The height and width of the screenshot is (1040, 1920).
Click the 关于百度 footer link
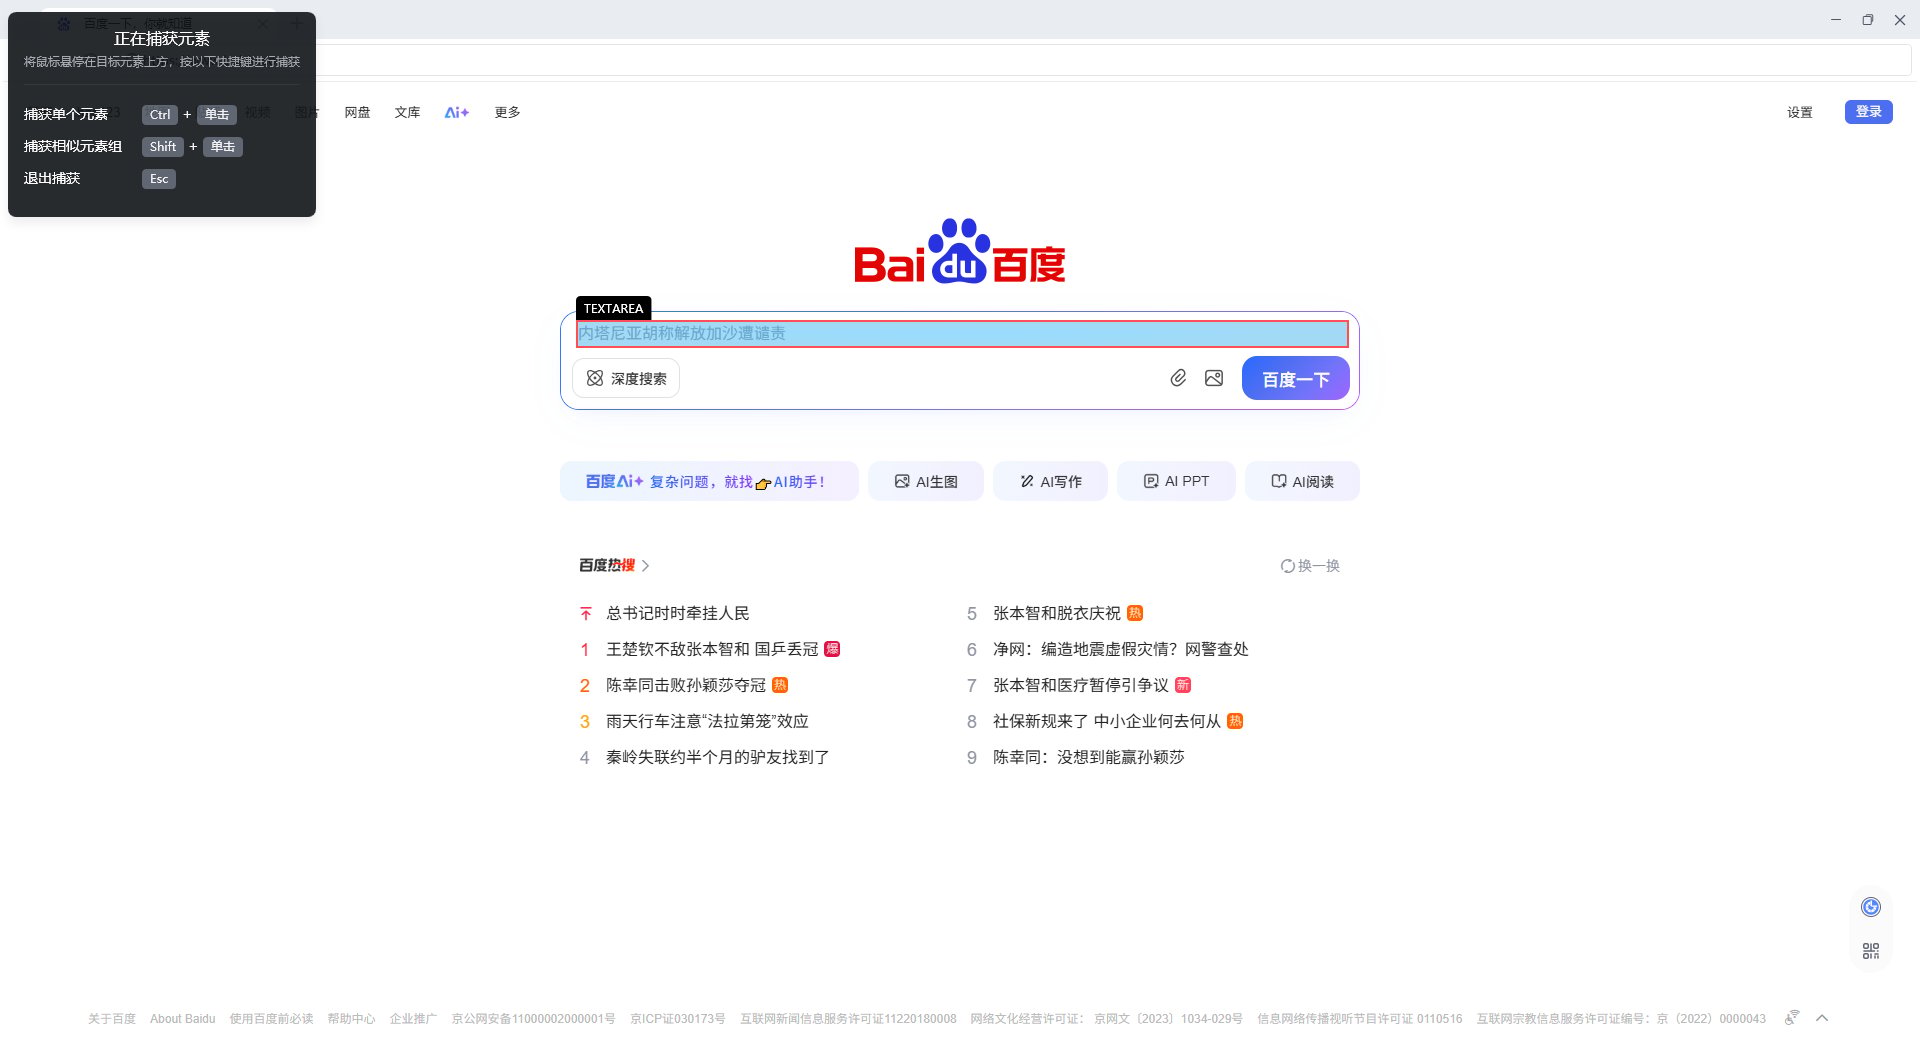[112, 1019]
